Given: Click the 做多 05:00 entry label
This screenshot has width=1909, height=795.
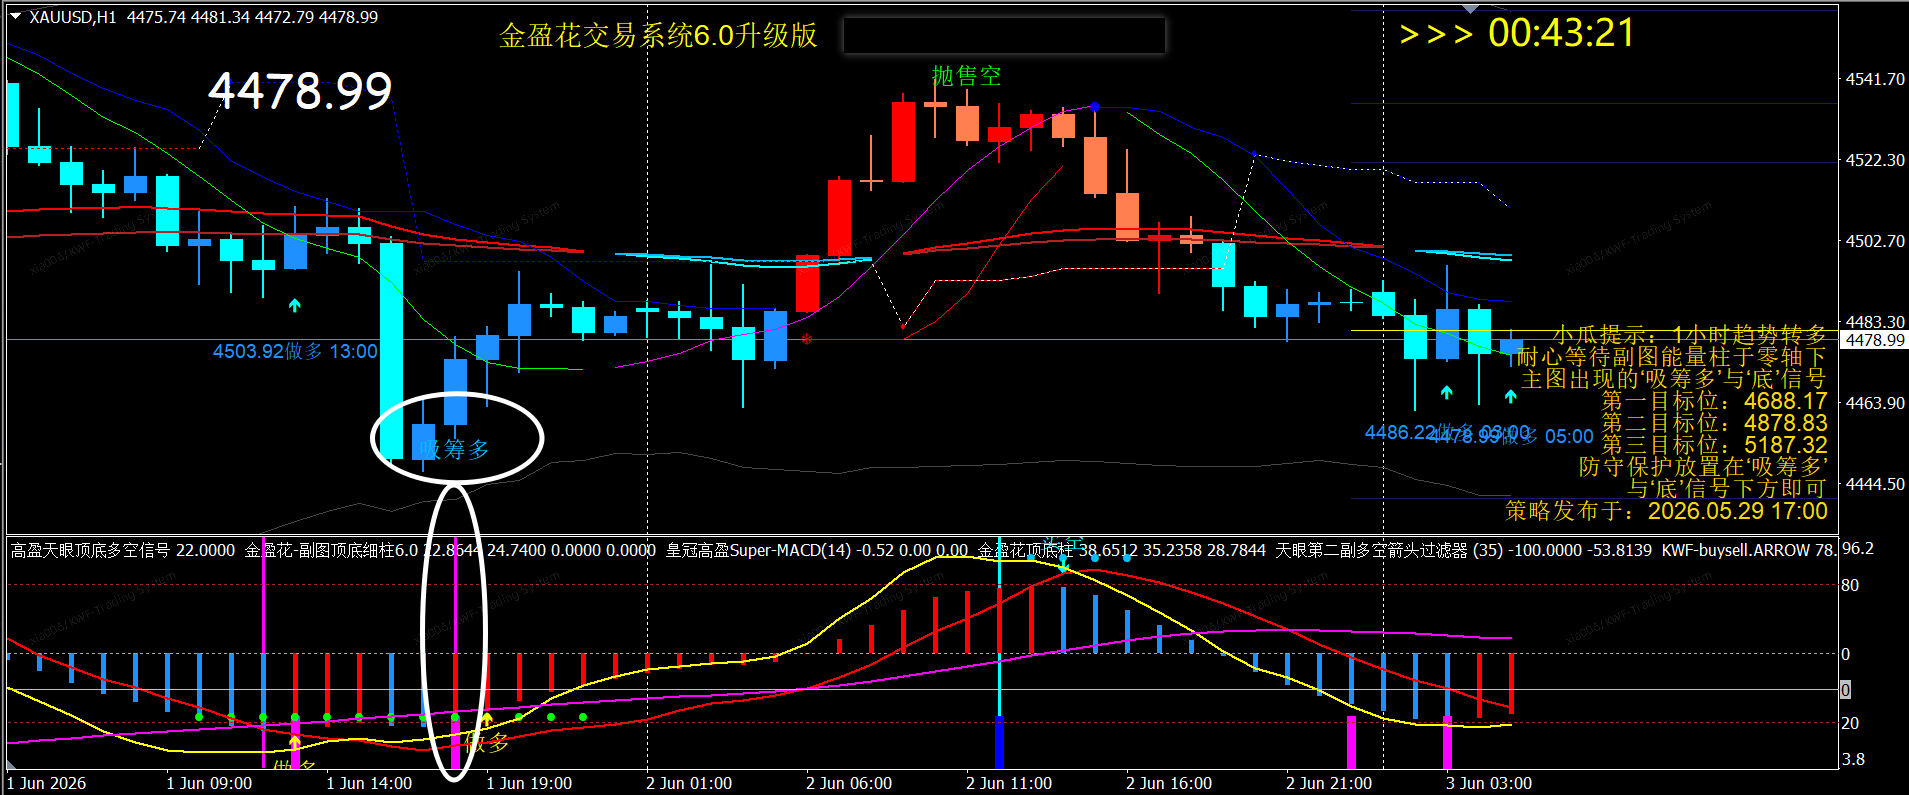Looking at the screenshot, I should (1545, 436).
